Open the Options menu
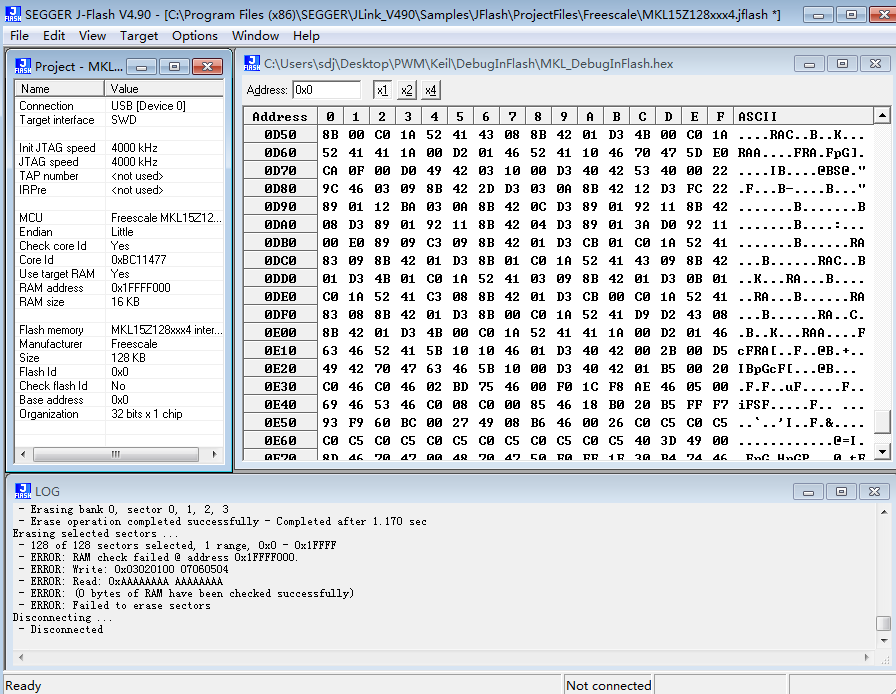This screenshot has height=694, width=896. [x=194, y=35]
